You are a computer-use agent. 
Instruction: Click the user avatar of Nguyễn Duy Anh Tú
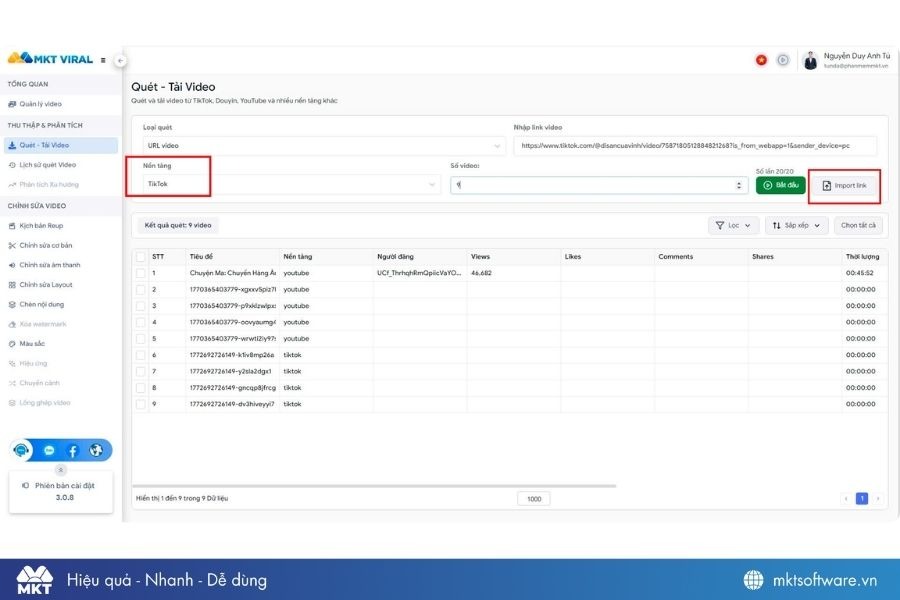(x=810, y=60)
